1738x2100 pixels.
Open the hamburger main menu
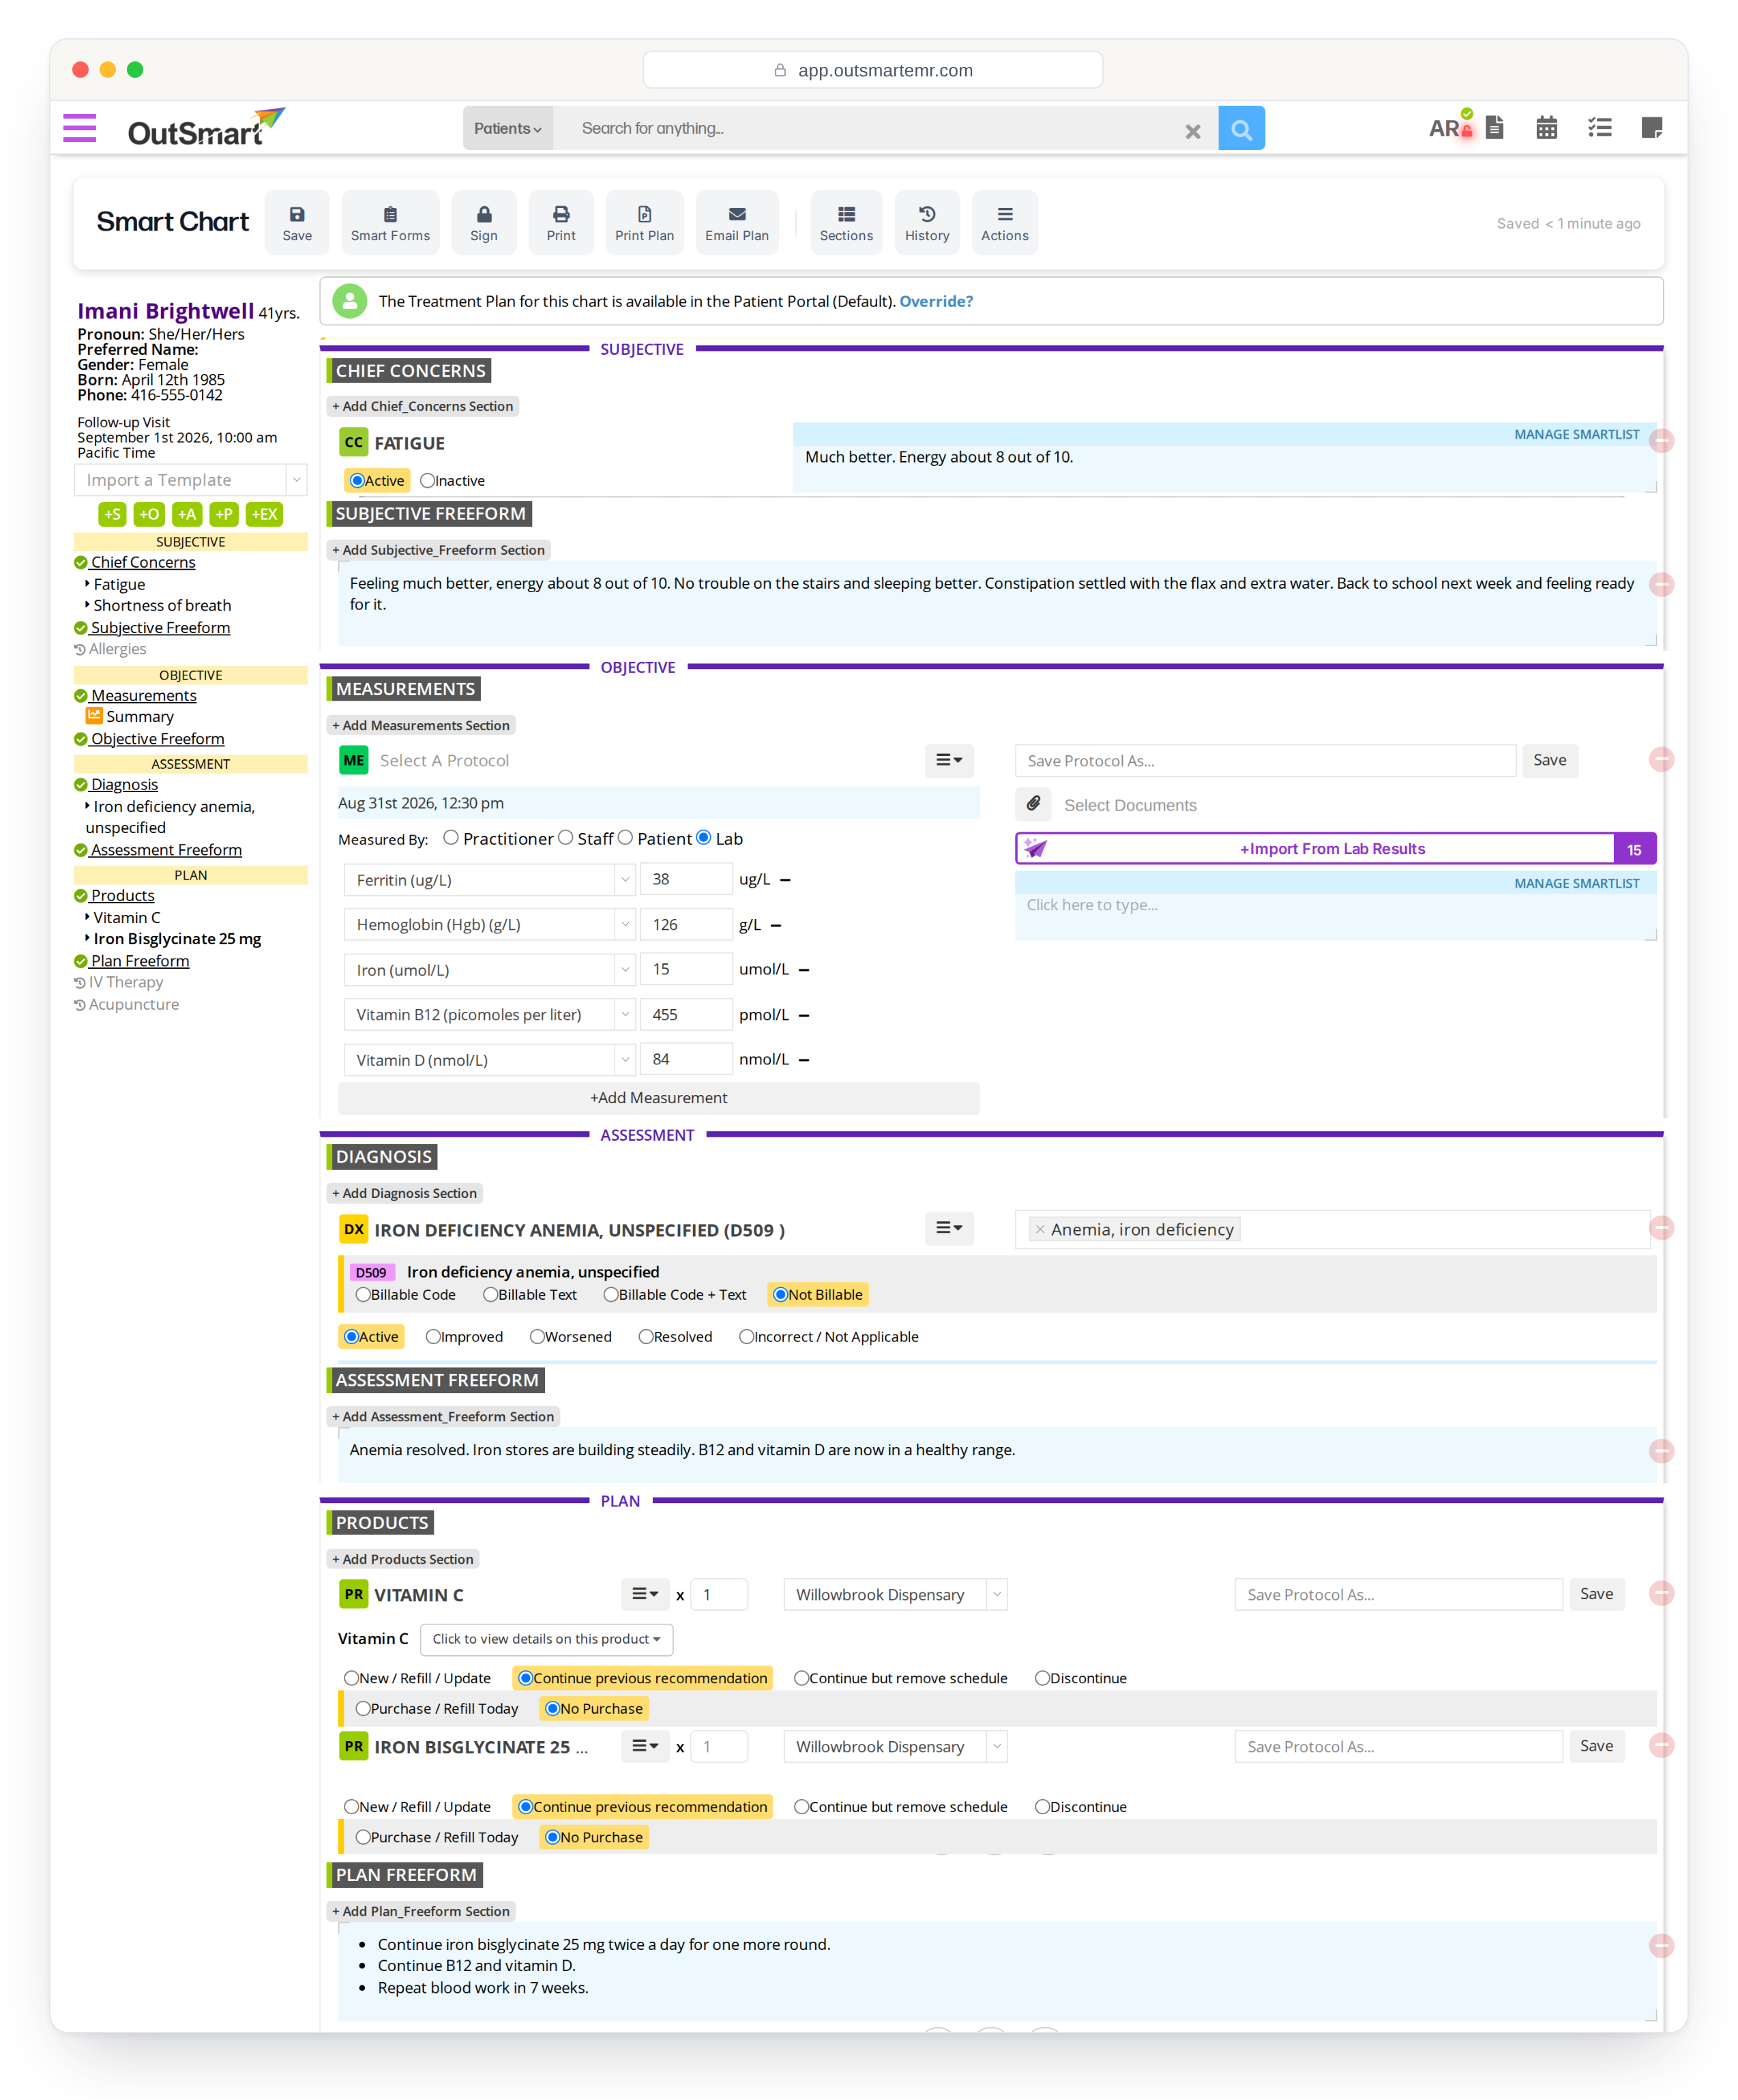pos(79,128)
